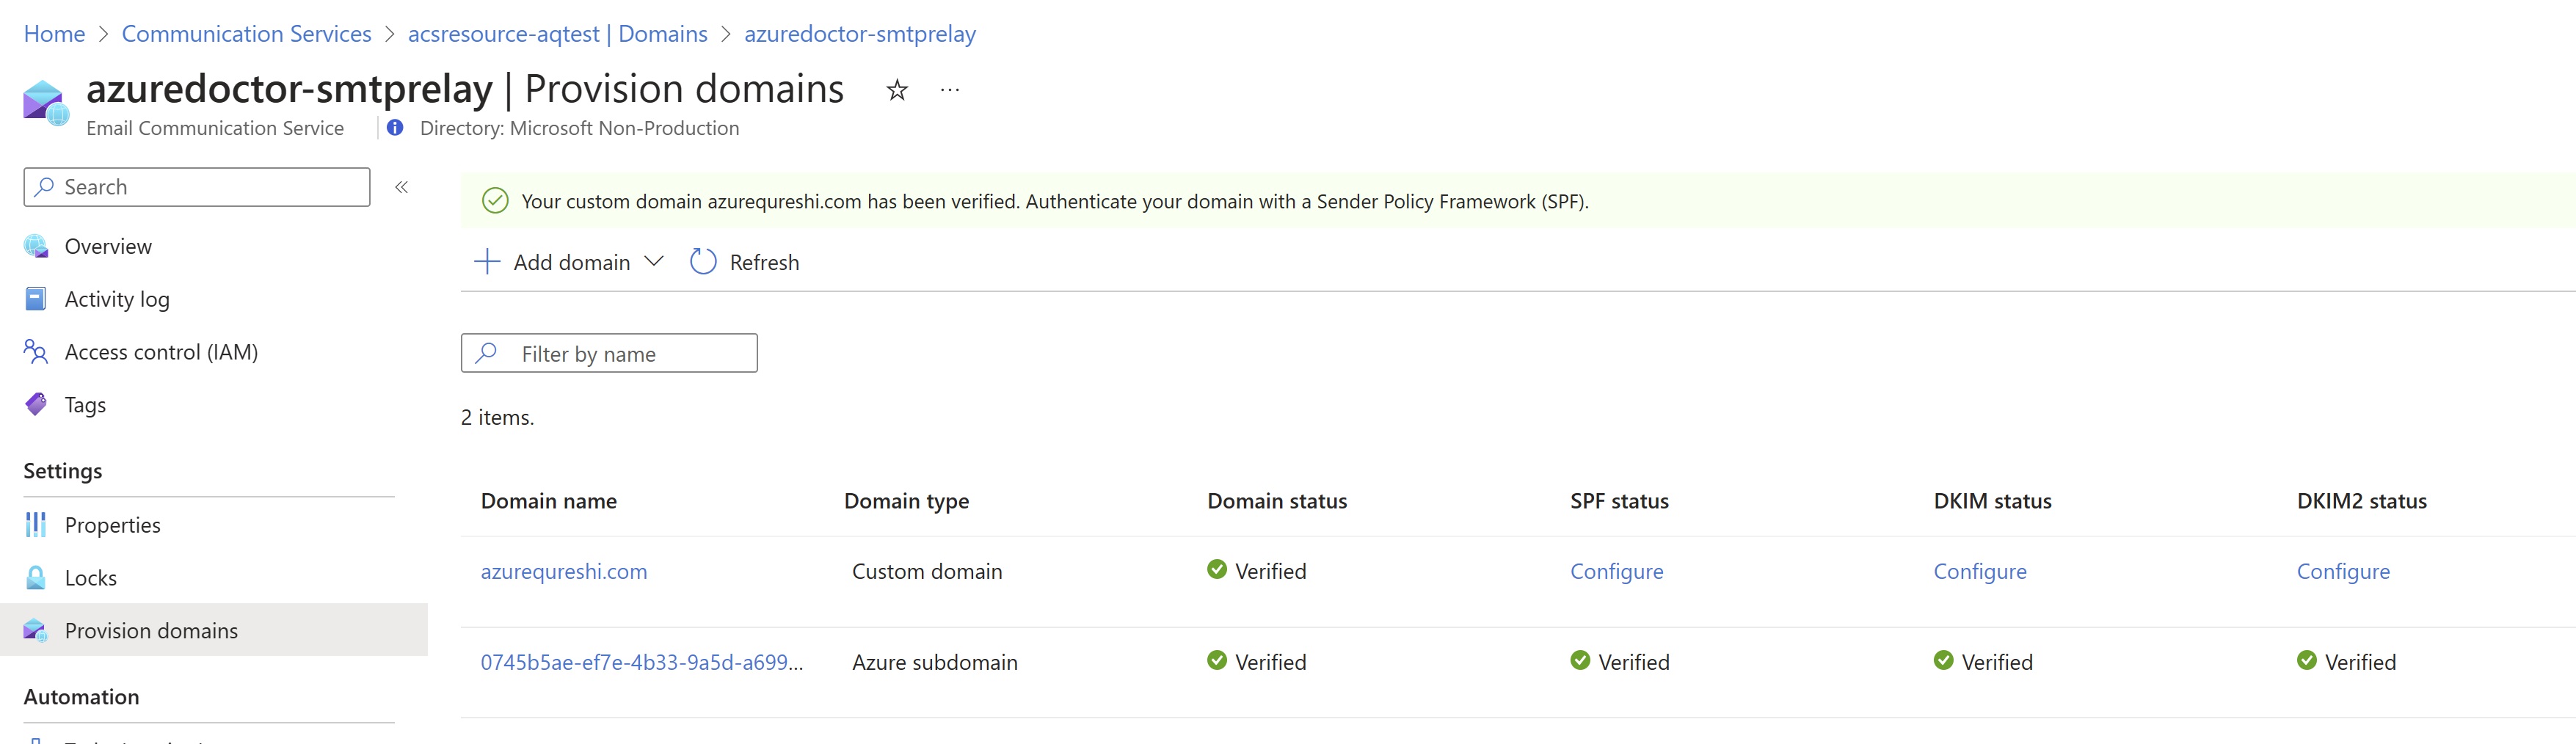Click the Refresh button
Viewport: 2576px width, 744px height.
click(745, 262)
